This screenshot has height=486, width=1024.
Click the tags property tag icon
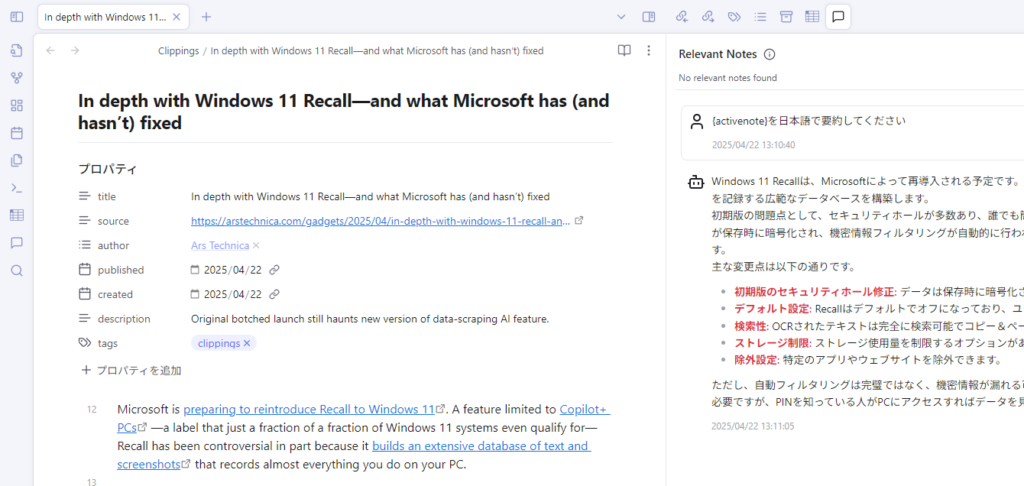pos(84,342)
